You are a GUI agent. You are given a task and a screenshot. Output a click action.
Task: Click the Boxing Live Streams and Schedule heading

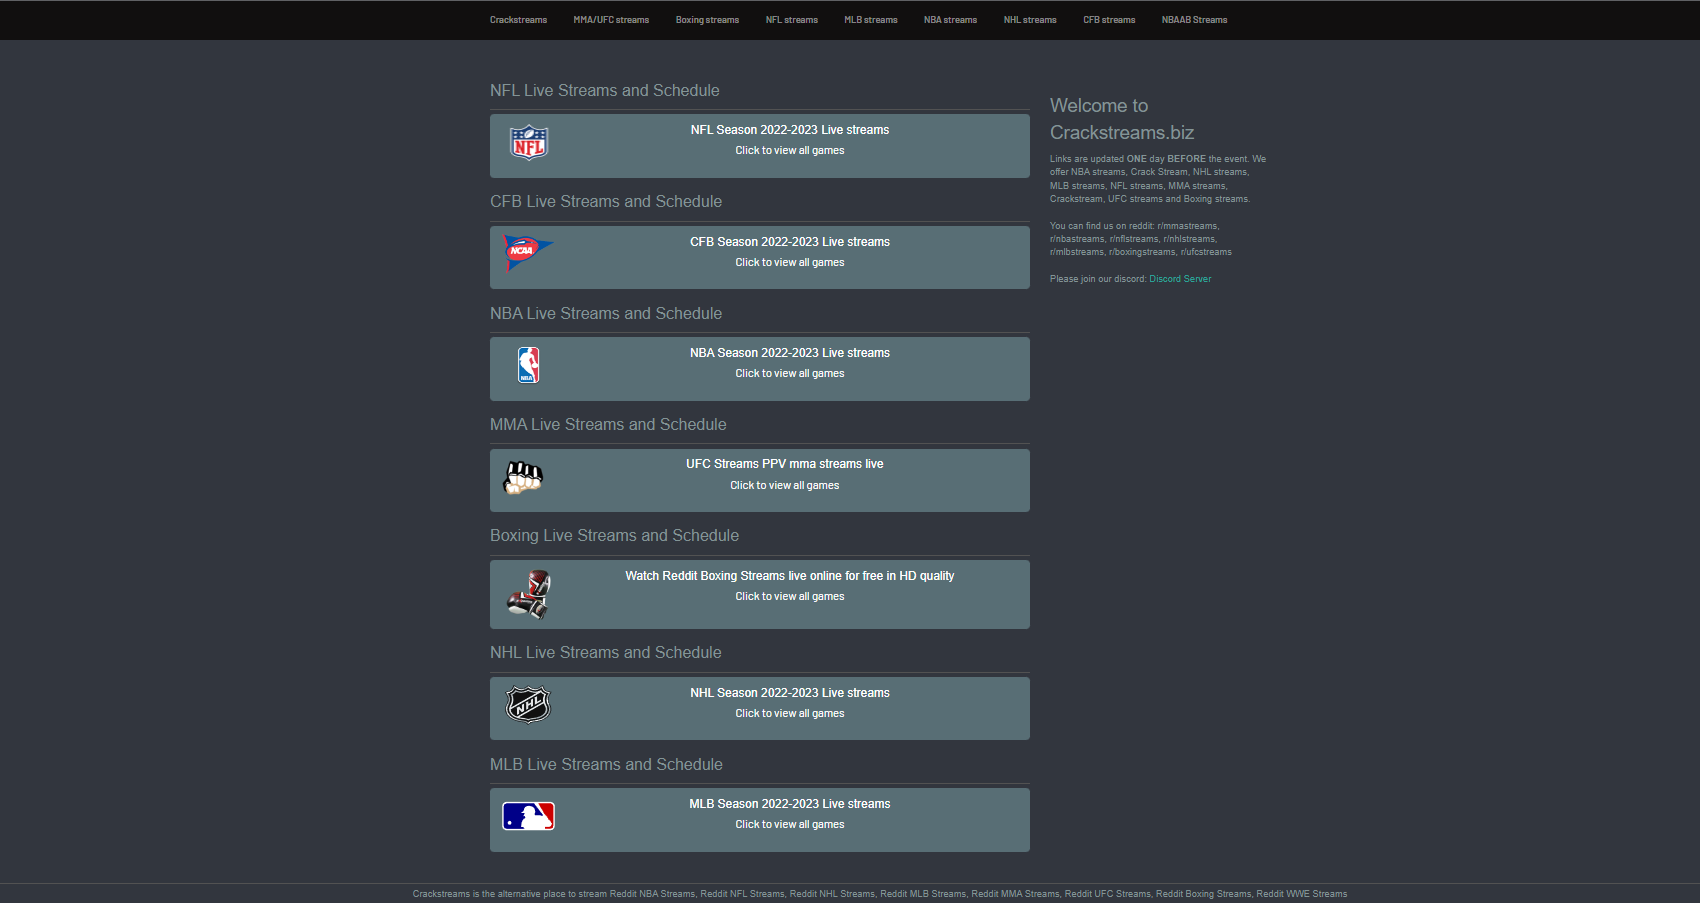pos(615,536)
